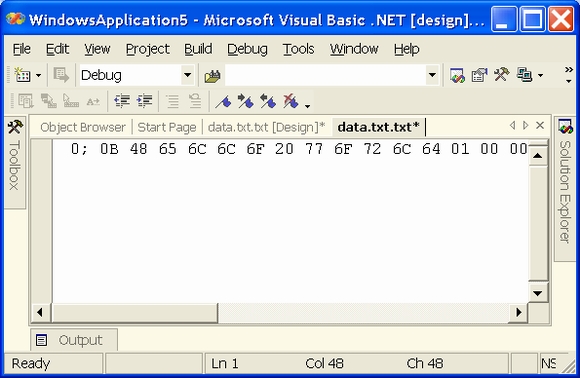Screen dimensions: 580x378
Task: Expand the Find combo box arrow
Action: (432, 75)
